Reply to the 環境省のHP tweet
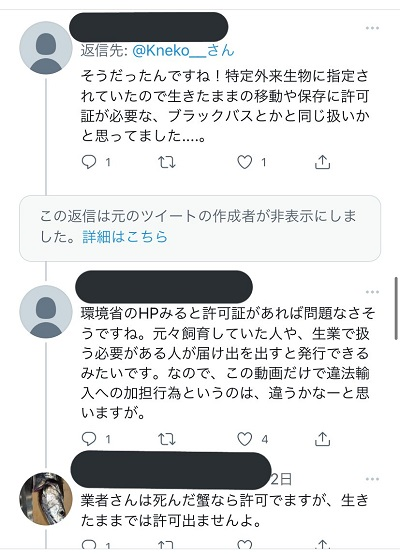Viewport: 400px width, 554px height. click(x=89, y=439)
